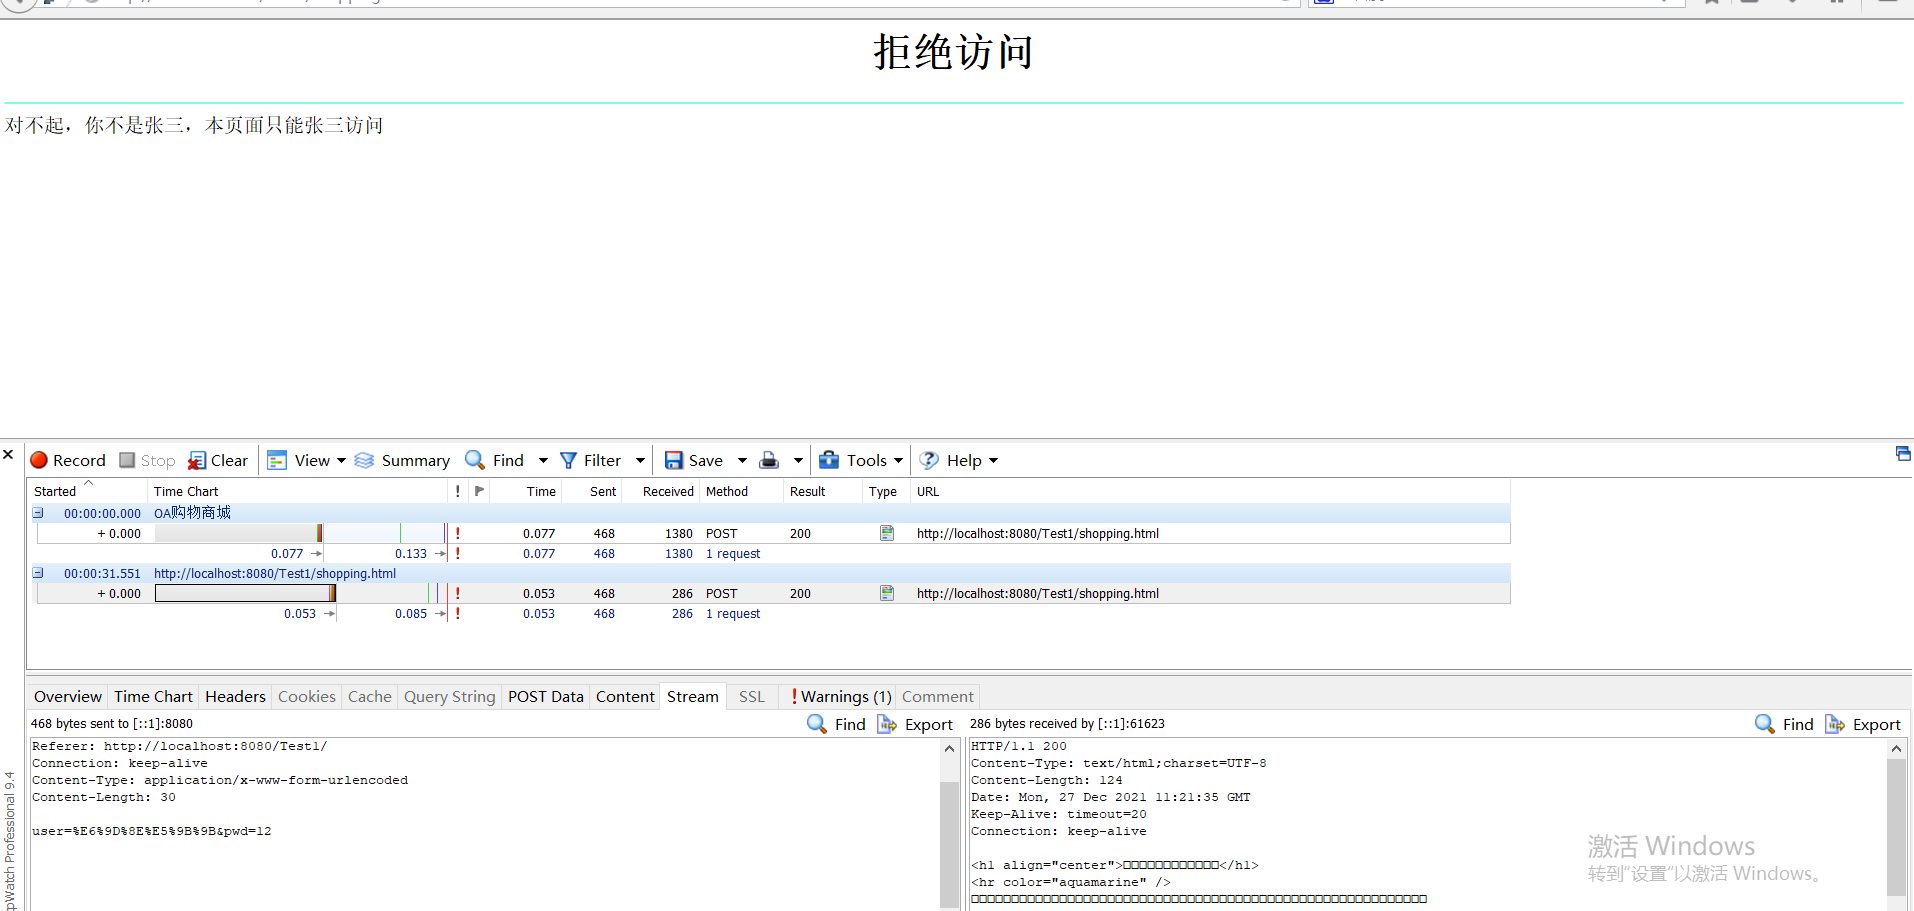Image resolution: width=1914 pixels, height=911 pixels.
Task: Open the Warnings (1) tab
Action: (840, 696)
